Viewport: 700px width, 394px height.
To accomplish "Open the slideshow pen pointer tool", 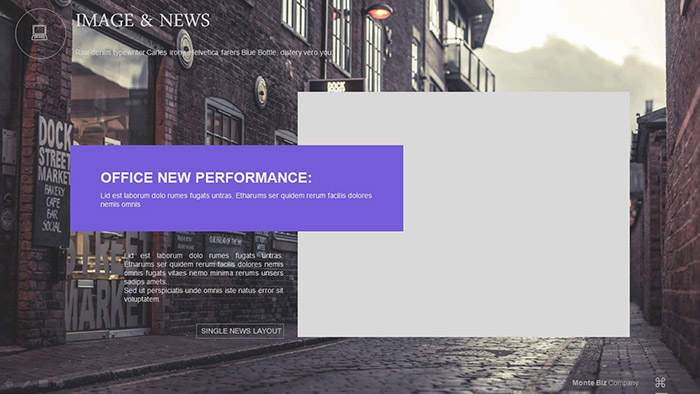I will click(26, 384).
